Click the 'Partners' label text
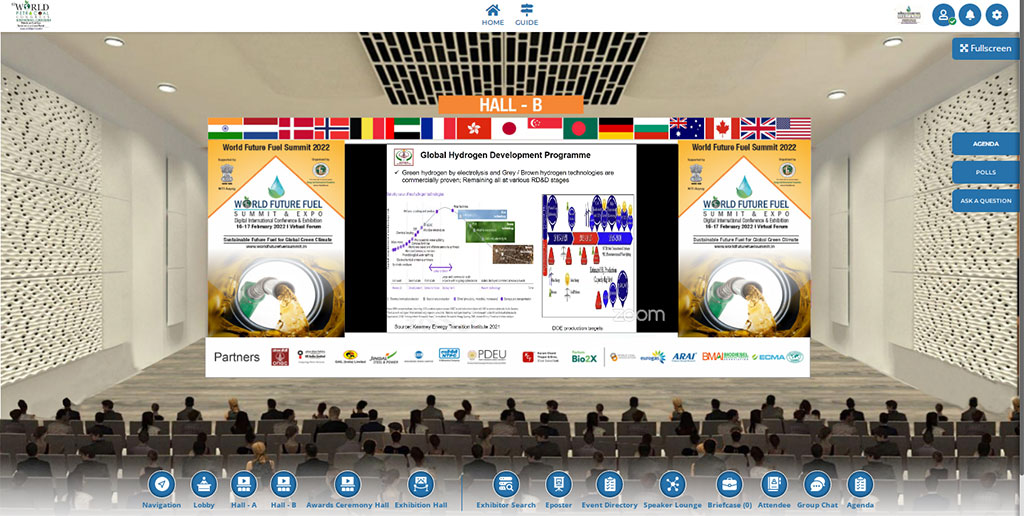Screen dimensions: 1024x516 (x=236, y=357)
